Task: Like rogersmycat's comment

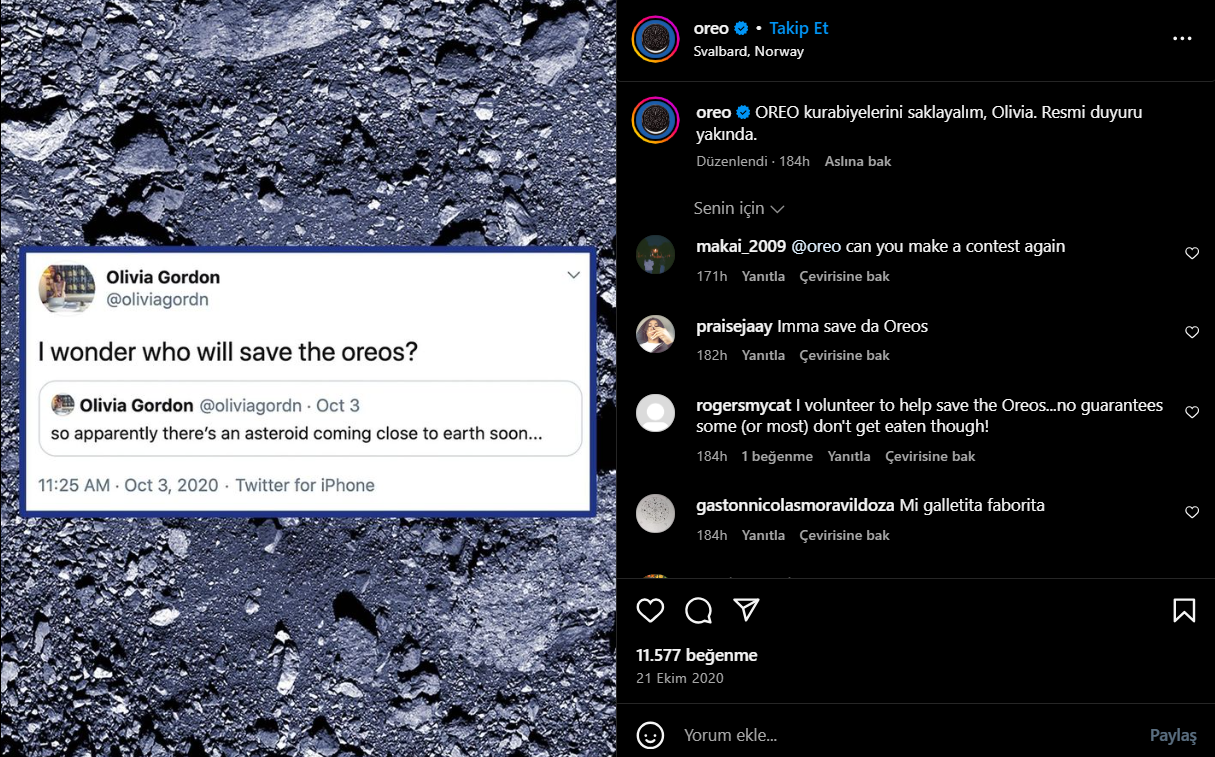Action: click(x=1191, y=412)
